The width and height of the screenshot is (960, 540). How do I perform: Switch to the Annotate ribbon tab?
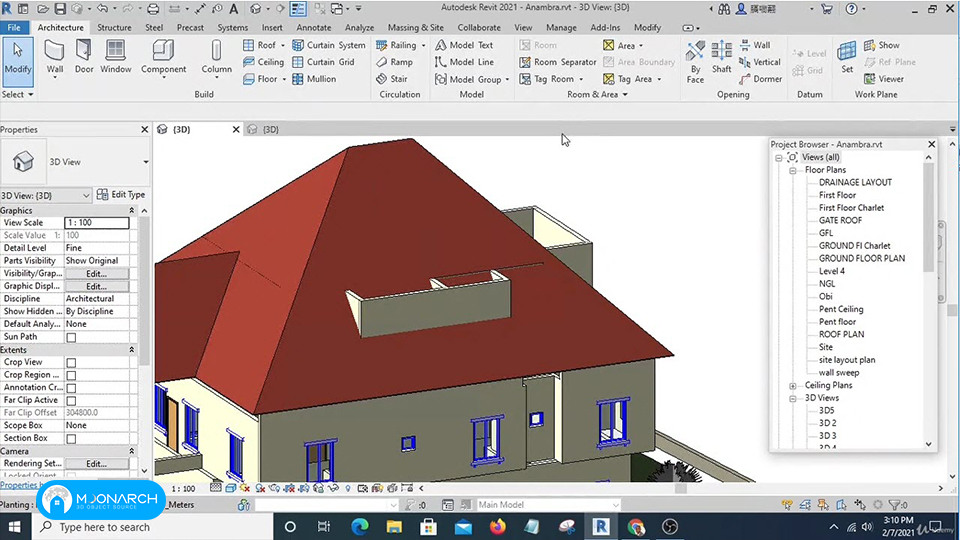click(313, 28)
